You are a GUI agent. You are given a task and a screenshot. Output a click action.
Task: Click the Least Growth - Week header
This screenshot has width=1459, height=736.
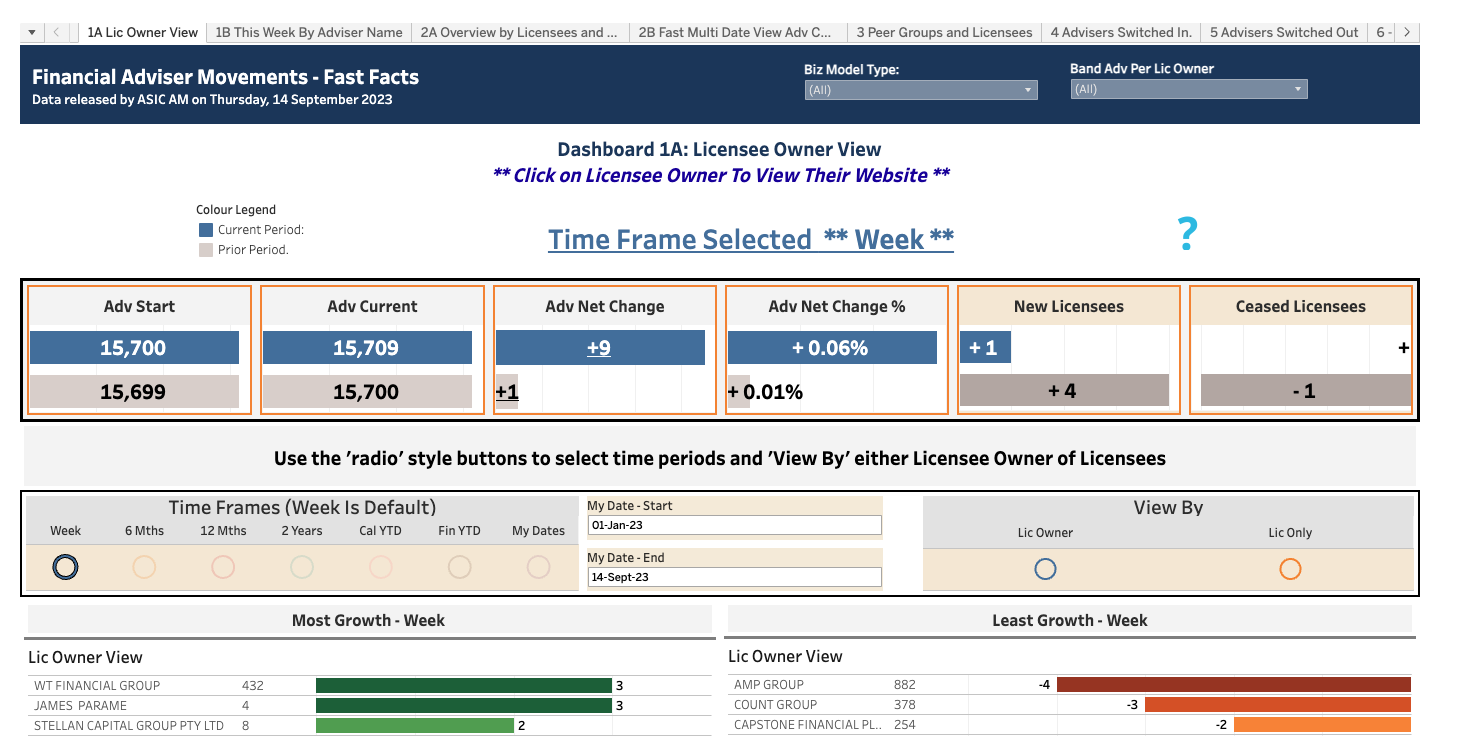(1070, 620)
